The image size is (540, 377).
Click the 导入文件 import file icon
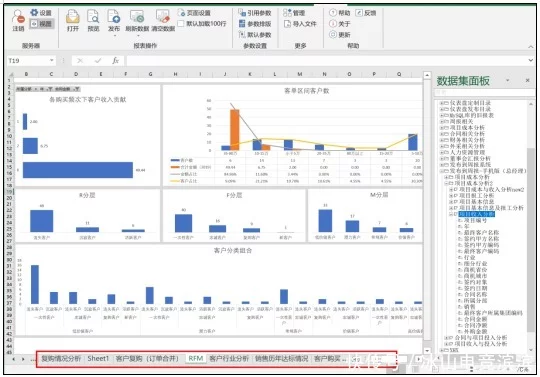tap(299, 24)
